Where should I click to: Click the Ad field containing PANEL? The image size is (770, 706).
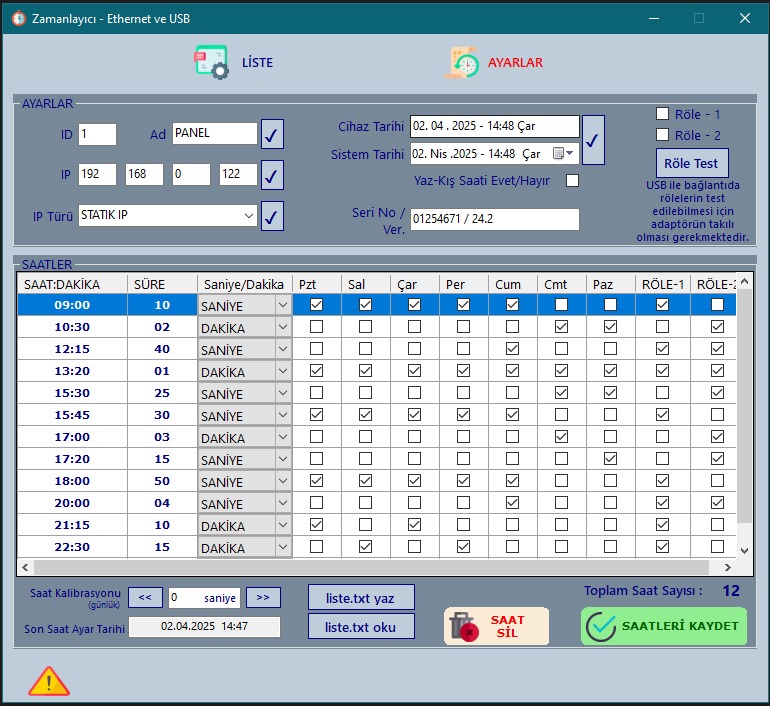[215, 134]
